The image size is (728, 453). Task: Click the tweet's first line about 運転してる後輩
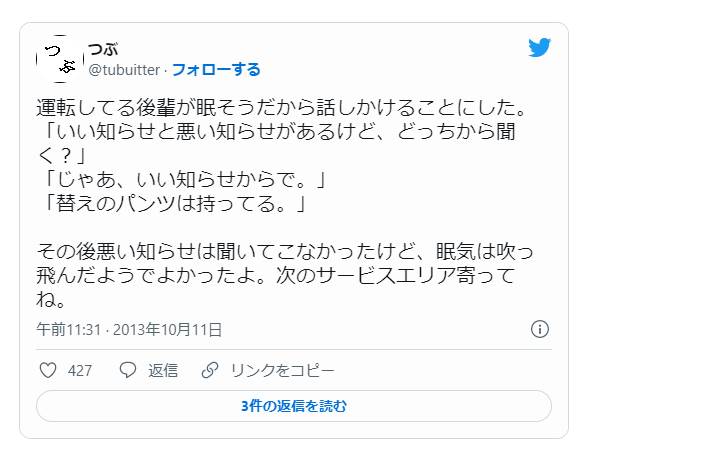282,108
